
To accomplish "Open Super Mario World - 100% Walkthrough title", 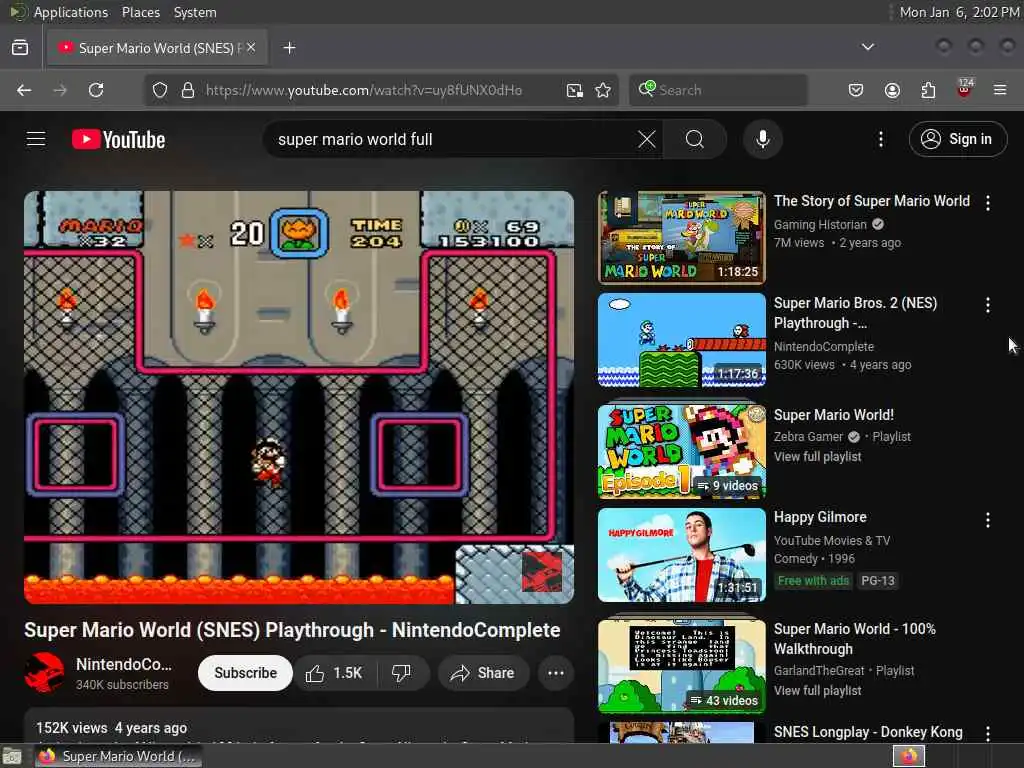I will (x=854, y=639).
